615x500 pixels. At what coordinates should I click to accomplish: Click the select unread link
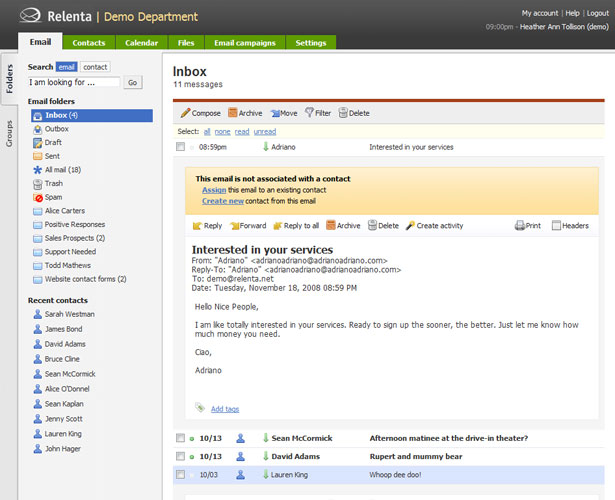265,132
